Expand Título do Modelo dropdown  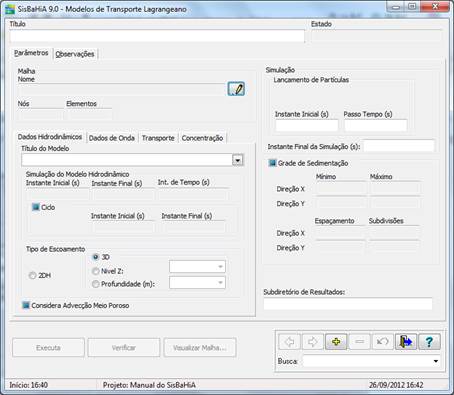coord(237,160)
